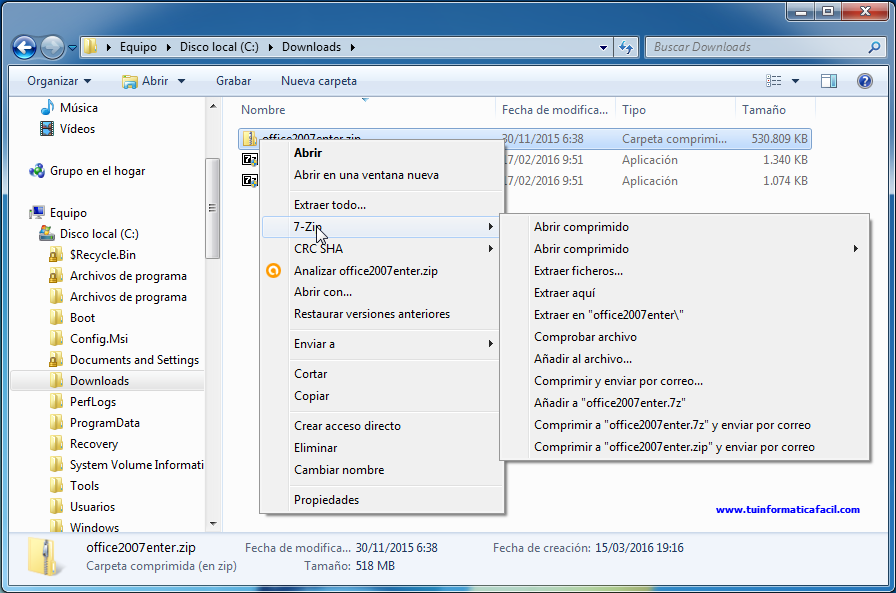Viewport: 896px width, 593px height.
Task: Choose Extraer todo... from context menu
Action: click(x=382, y=205)
